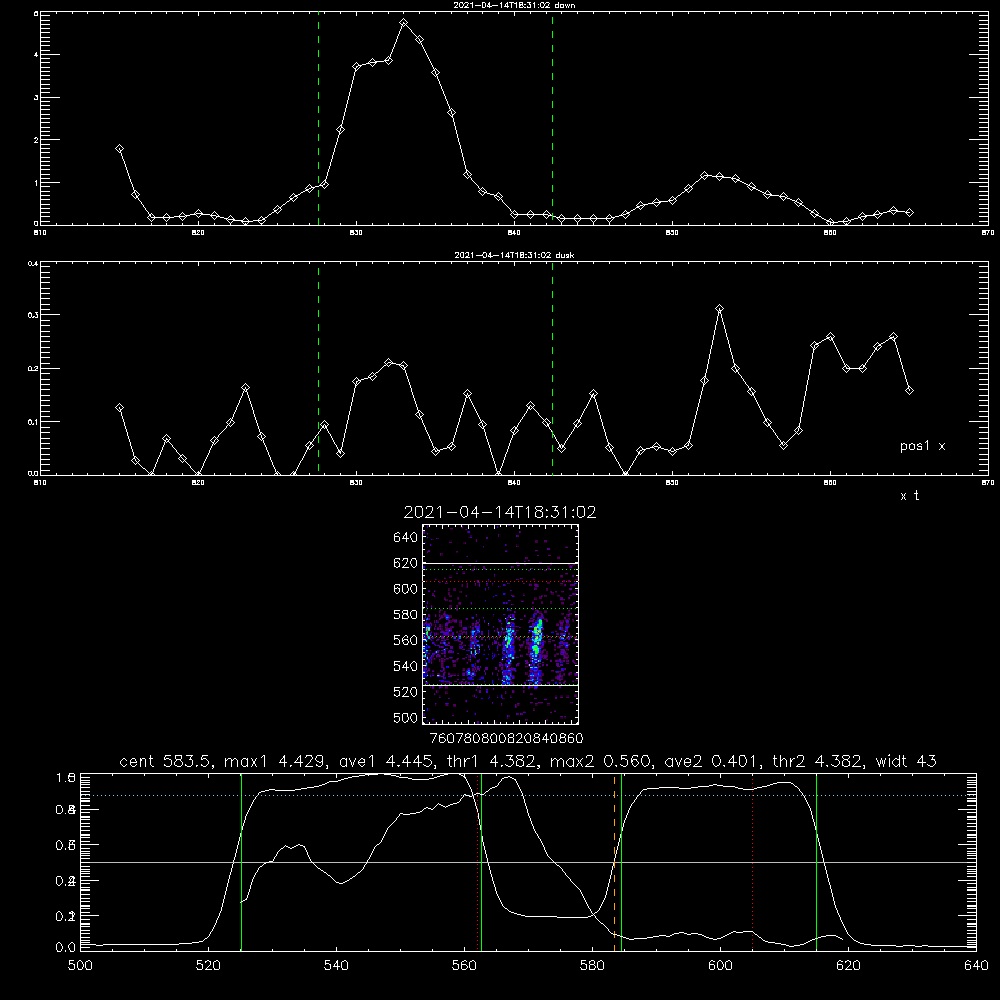Viewport: 1000px width, 1000px height.
Task: Click the 580 label on spectrogram y-axis
Action: (x=406, y=615)
